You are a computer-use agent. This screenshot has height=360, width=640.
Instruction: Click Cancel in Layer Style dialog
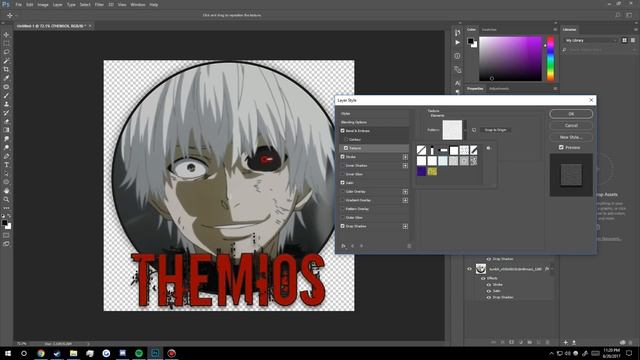click(571, 125)
